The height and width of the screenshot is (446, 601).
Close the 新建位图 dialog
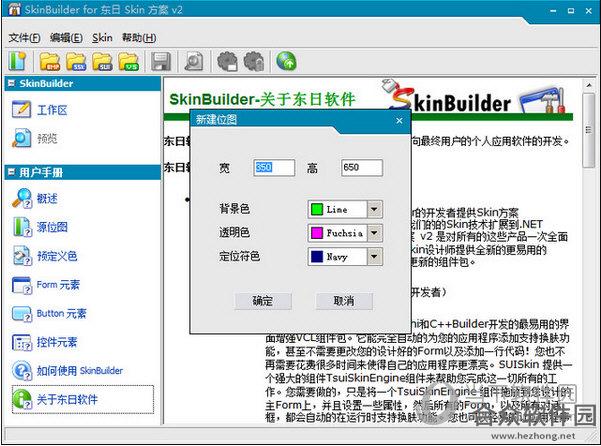click(x=399, y=121)
